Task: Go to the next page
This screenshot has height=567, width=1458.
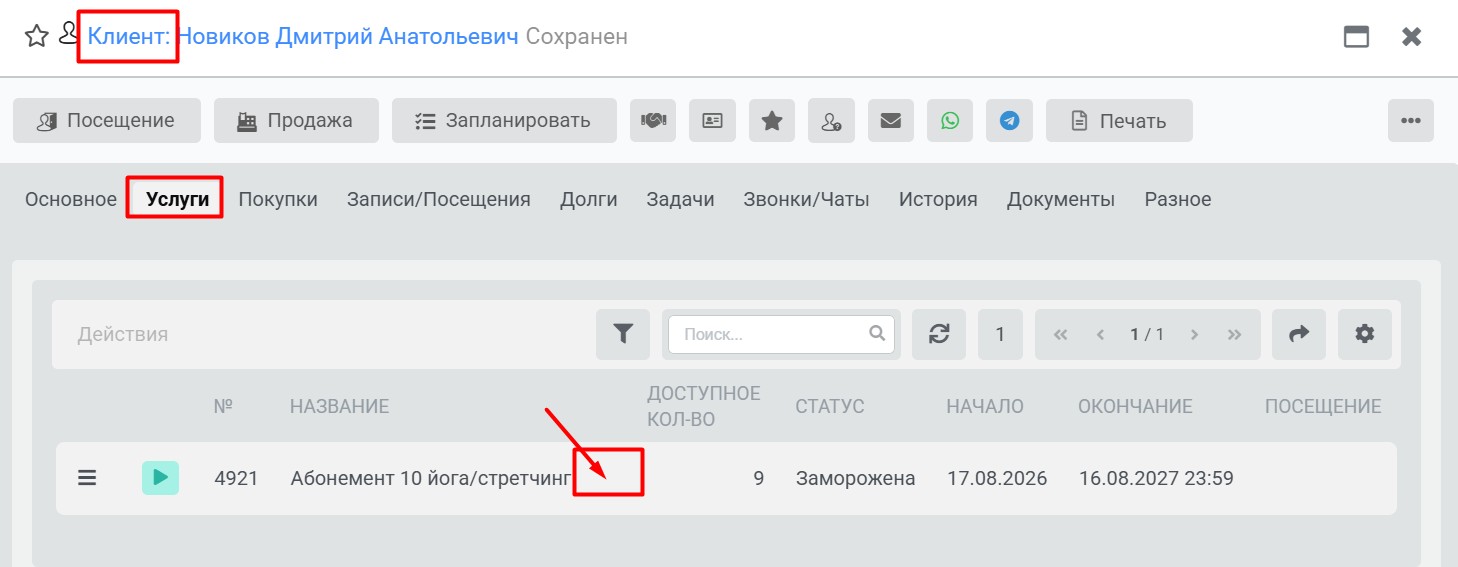Action: click(x=1194, y=334)
